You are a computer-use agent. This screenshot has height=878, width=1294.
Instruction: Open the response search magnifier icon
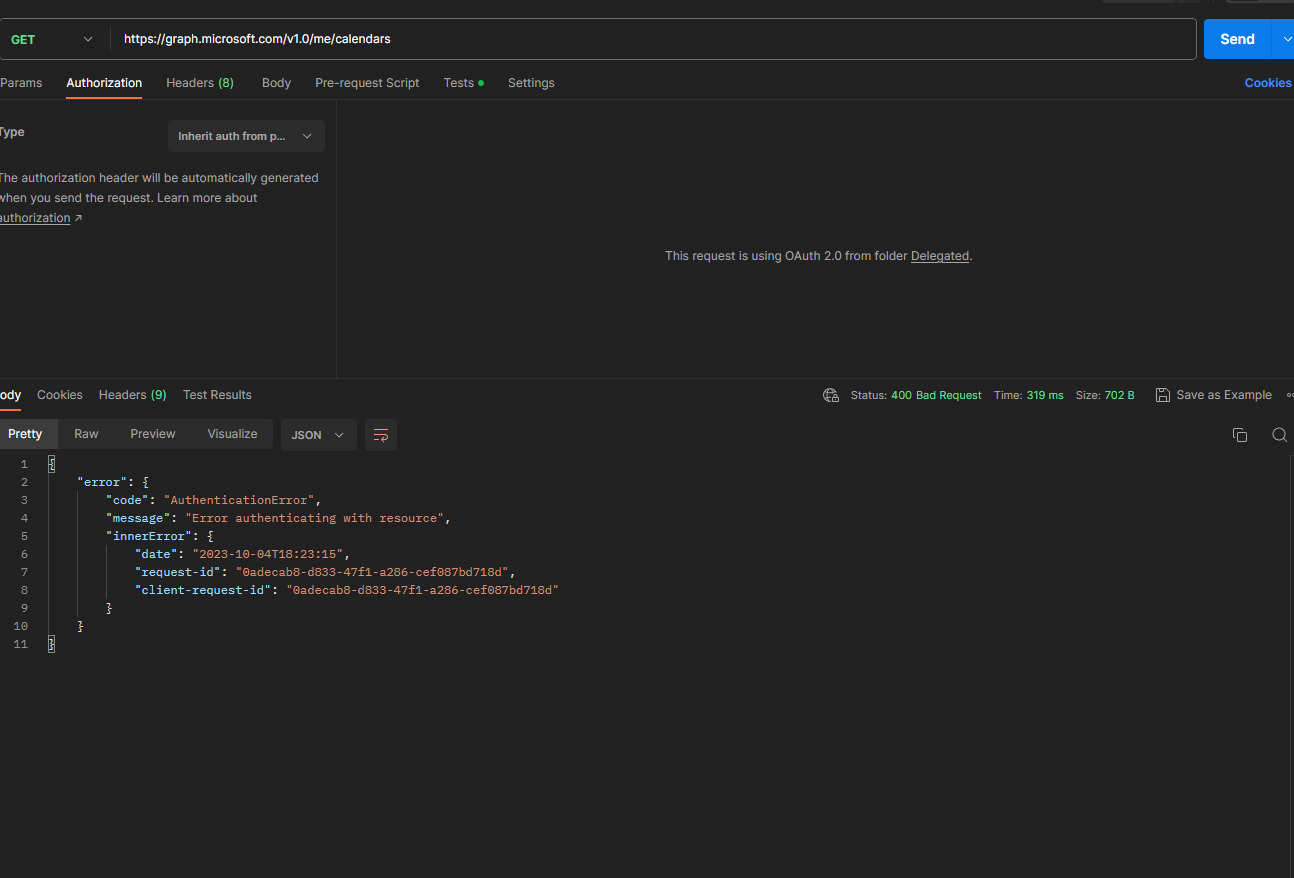coord(1280,435)
